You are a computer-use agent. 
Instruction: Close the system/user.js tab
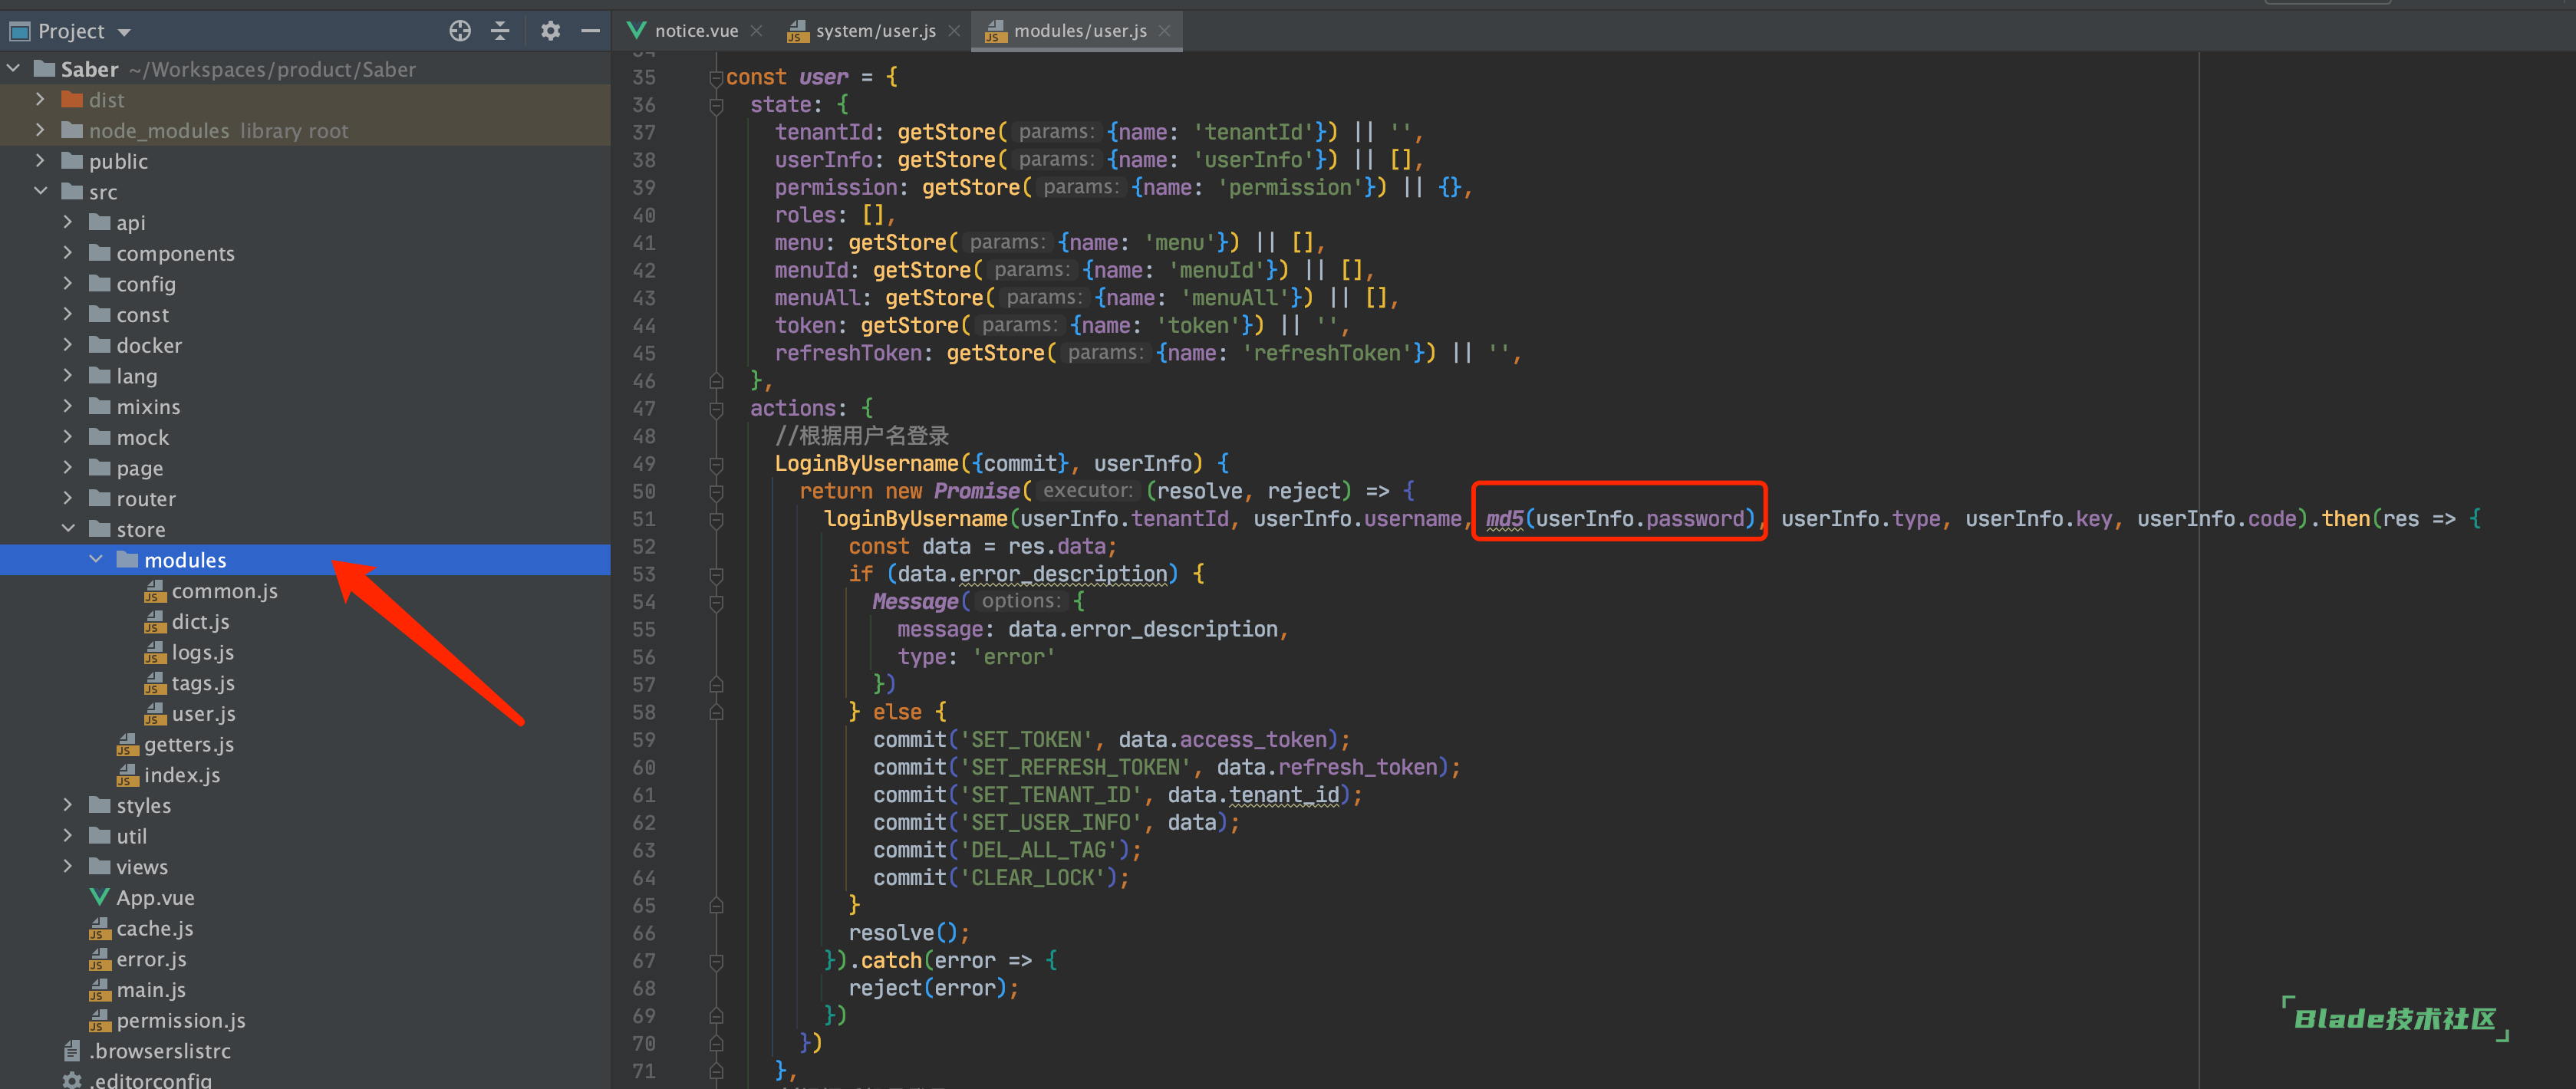click(x=954, y=31)
